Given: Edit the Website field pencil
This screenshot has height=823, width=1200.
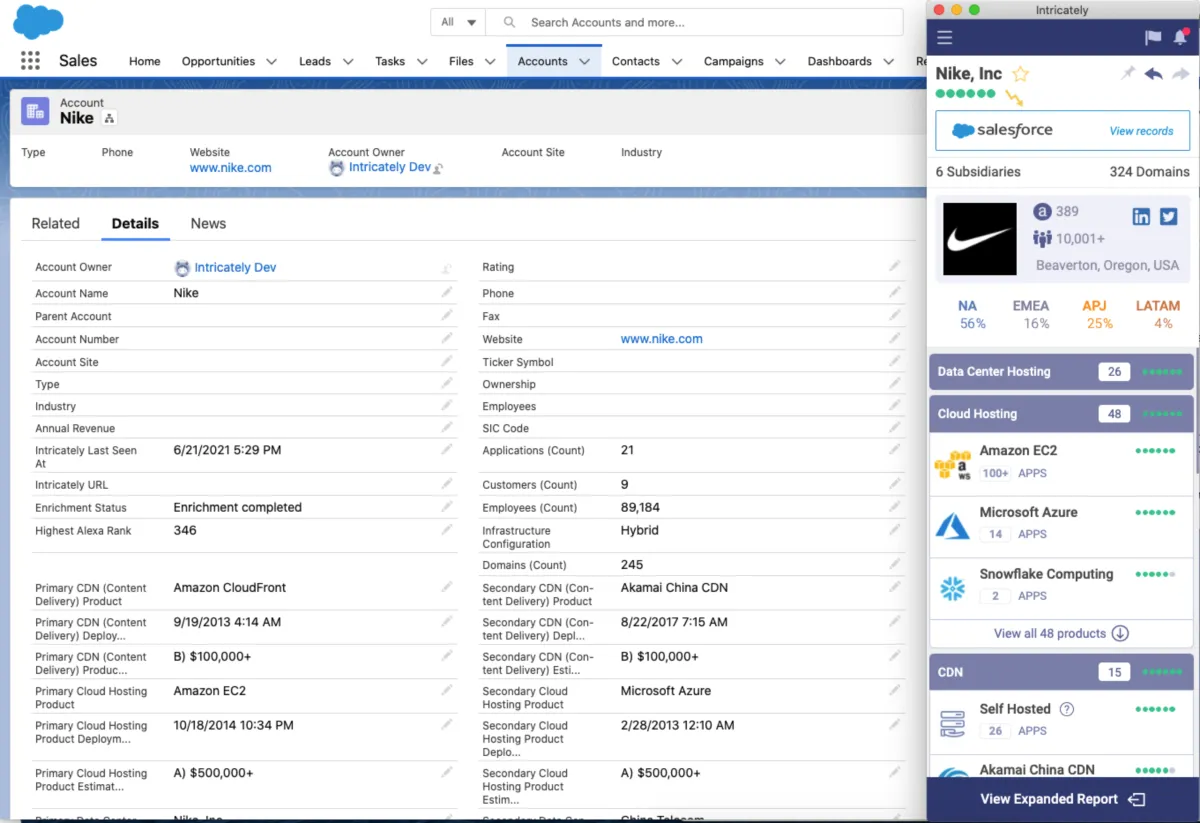Looking at the screenshot, I should (895, 339).
